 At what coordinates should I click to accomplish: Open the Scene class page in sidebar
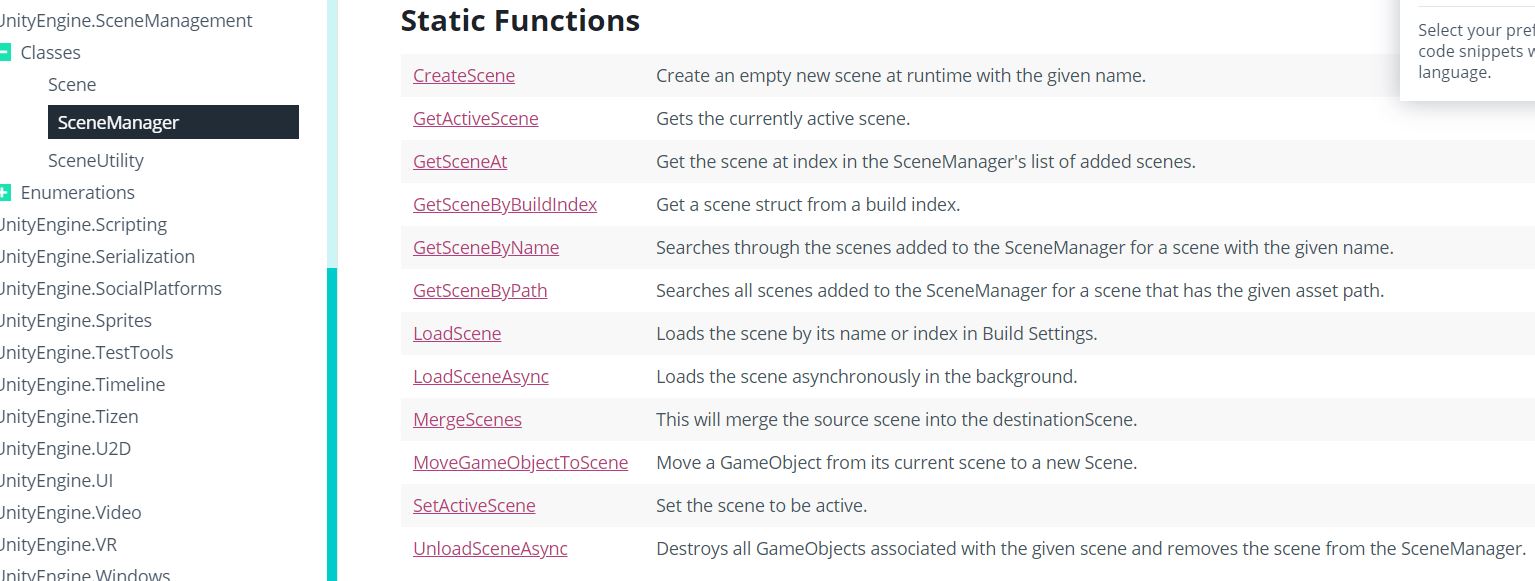pyautogui.click(x=72, y=85)
